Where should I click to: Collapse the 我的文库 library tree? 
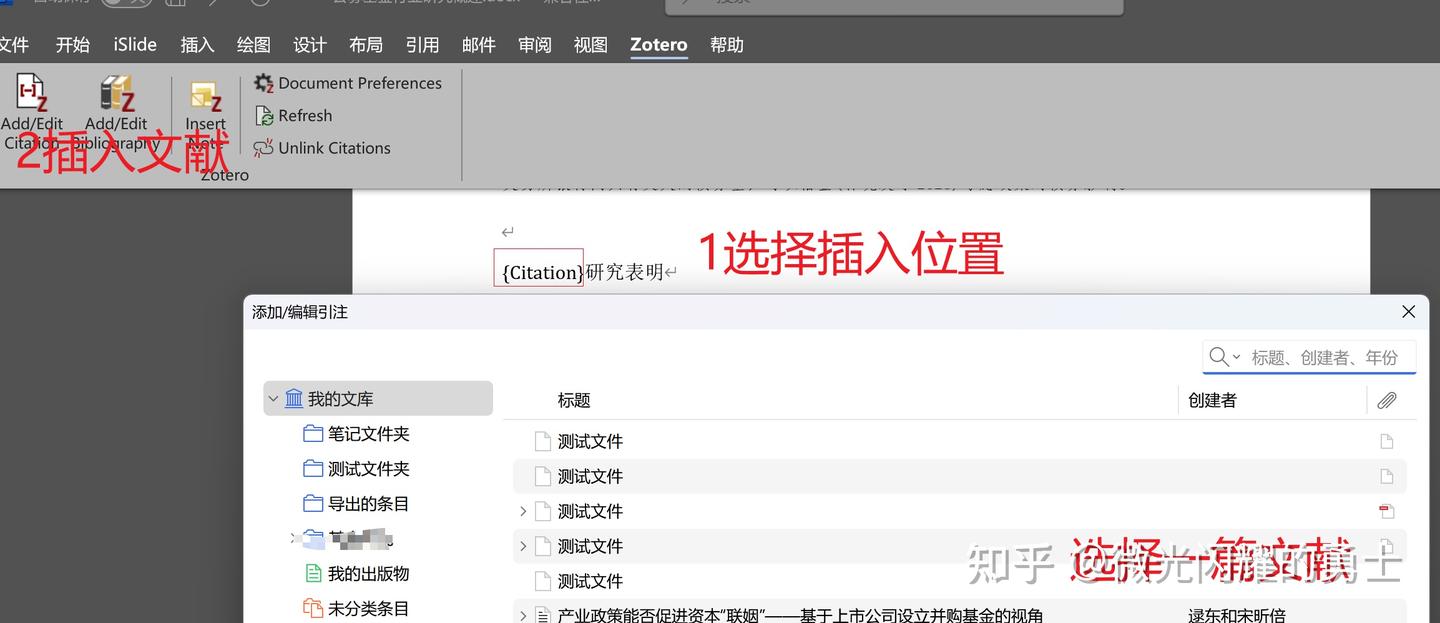(x=273, y=399)
